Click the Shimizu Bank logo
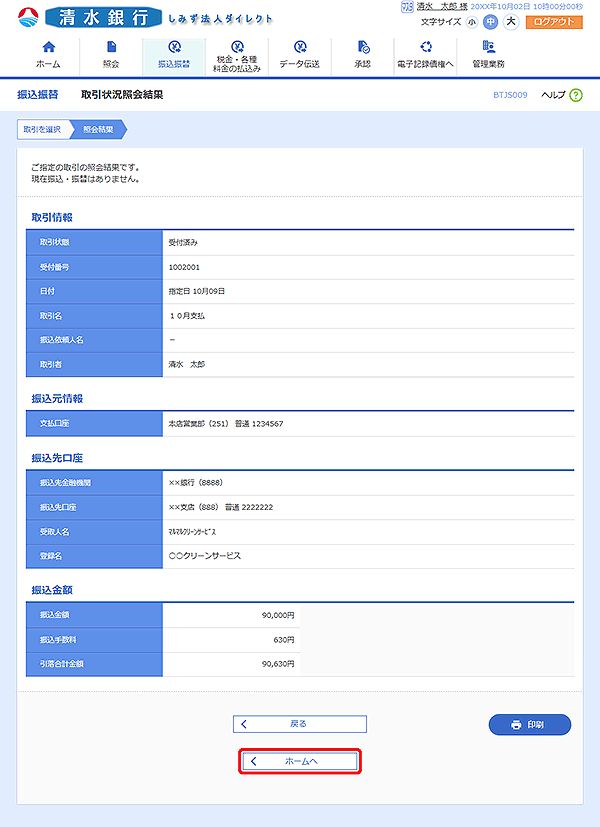Viewport: 600px width, 827px height. click(x=95, y=18)
